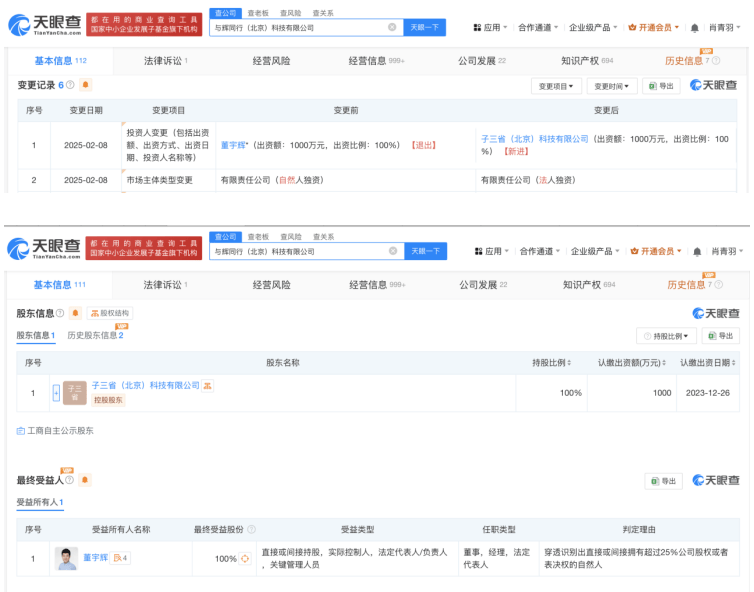Open 企业级产品 menu on page showing 股东信息
Image resolution: width=754 pixels, height=592 pixels.
[595, 251]
